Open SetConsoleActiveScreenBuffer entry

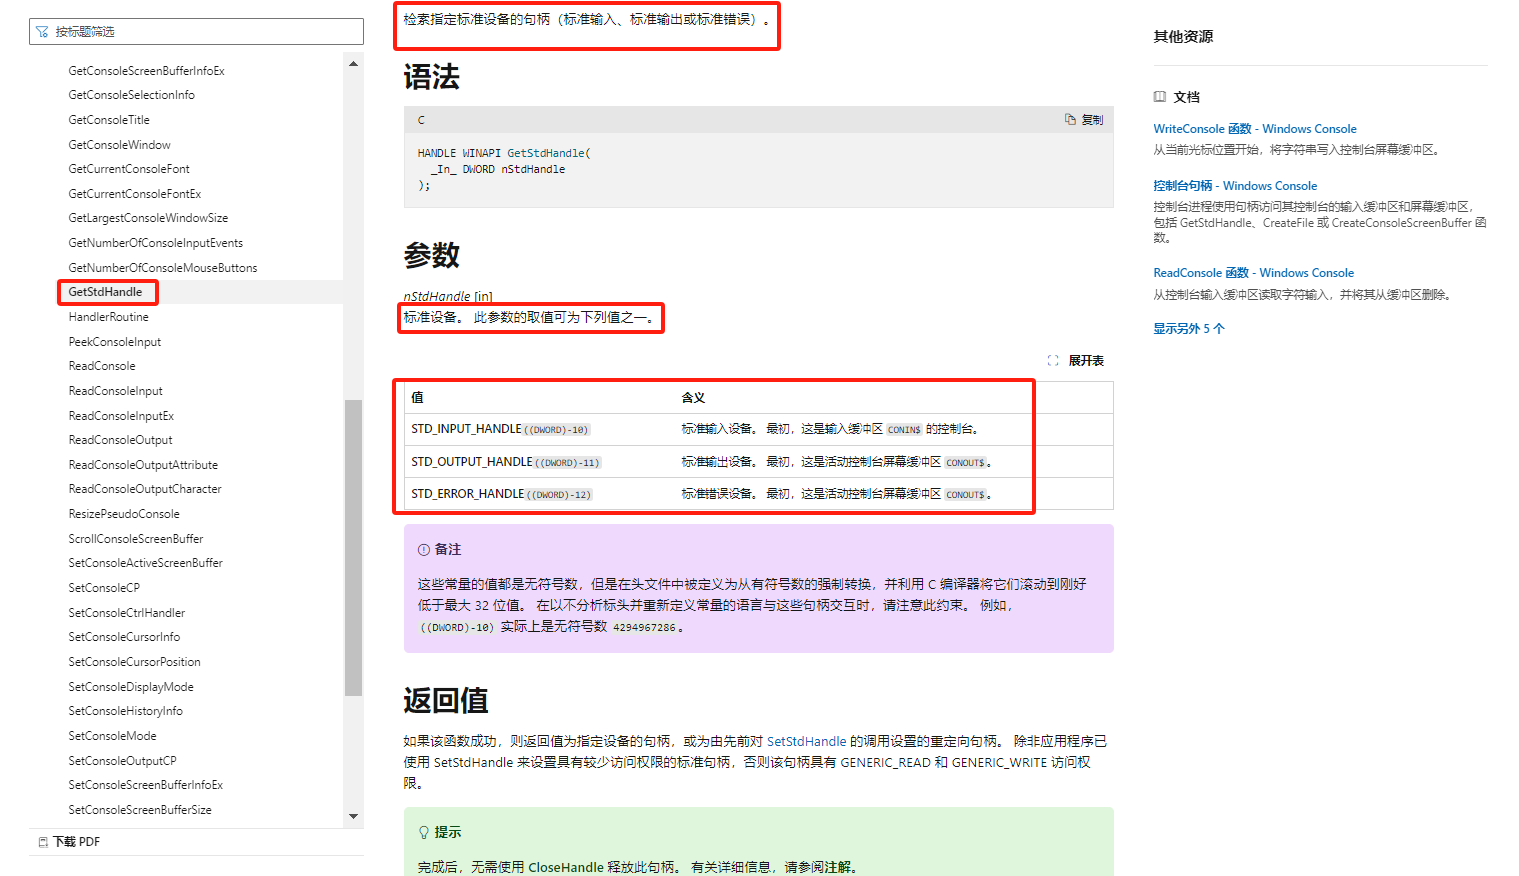pos(145,563)
